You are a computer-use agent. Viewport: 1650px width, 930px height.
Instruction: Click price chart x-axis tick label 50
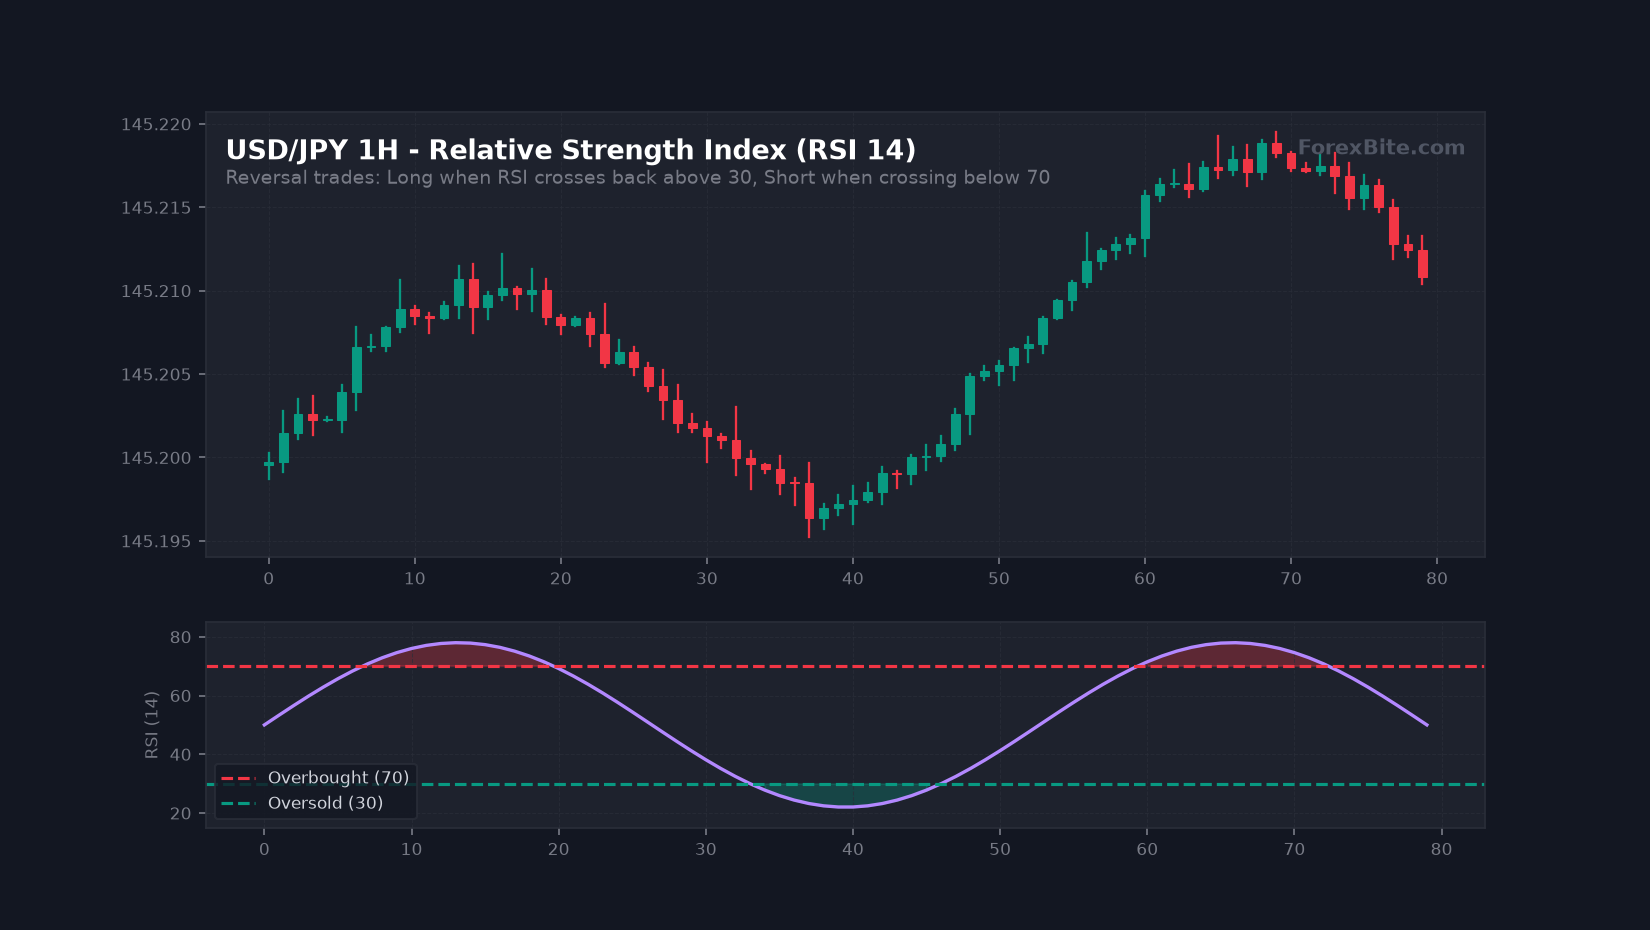pyautogui.click(x=999, y=579)
